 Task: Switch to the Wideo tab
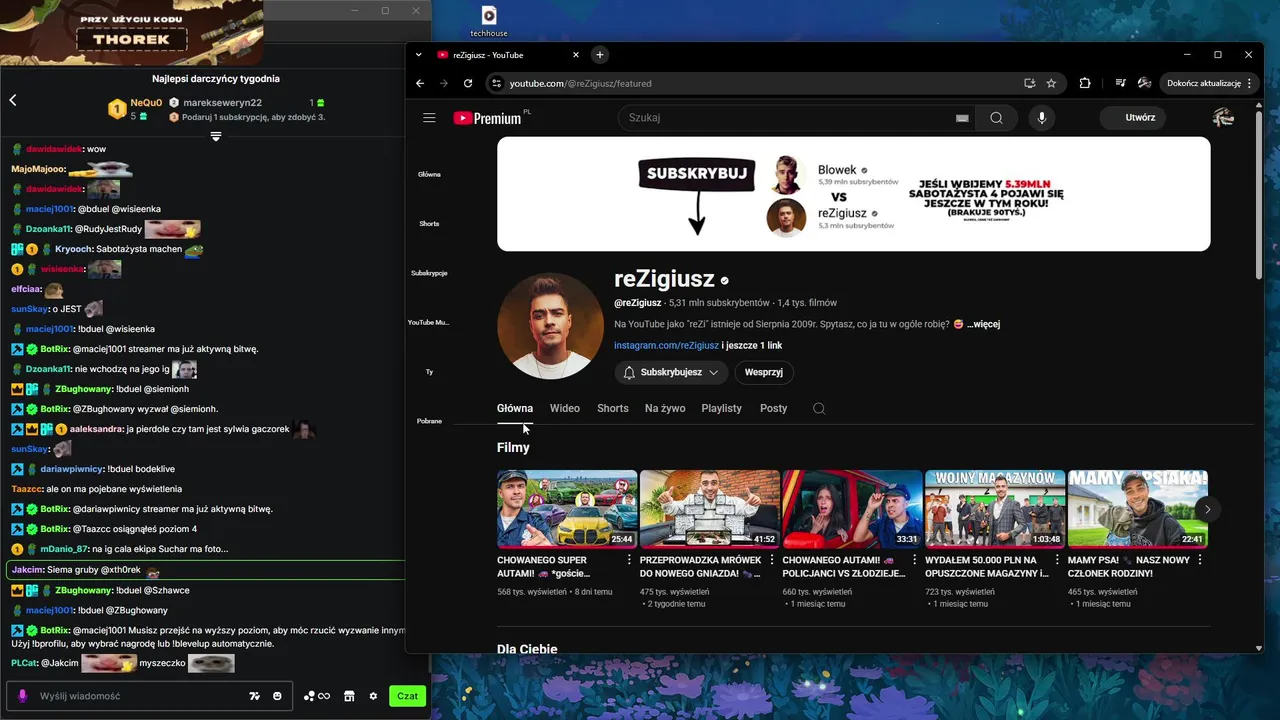565,408
